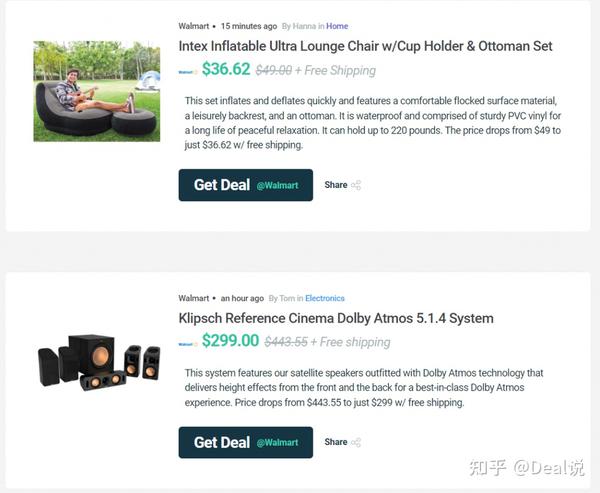Click the Walmart store label above the Klipsch title
This screenshot has height=493, width=600.
tap(194, 298)
